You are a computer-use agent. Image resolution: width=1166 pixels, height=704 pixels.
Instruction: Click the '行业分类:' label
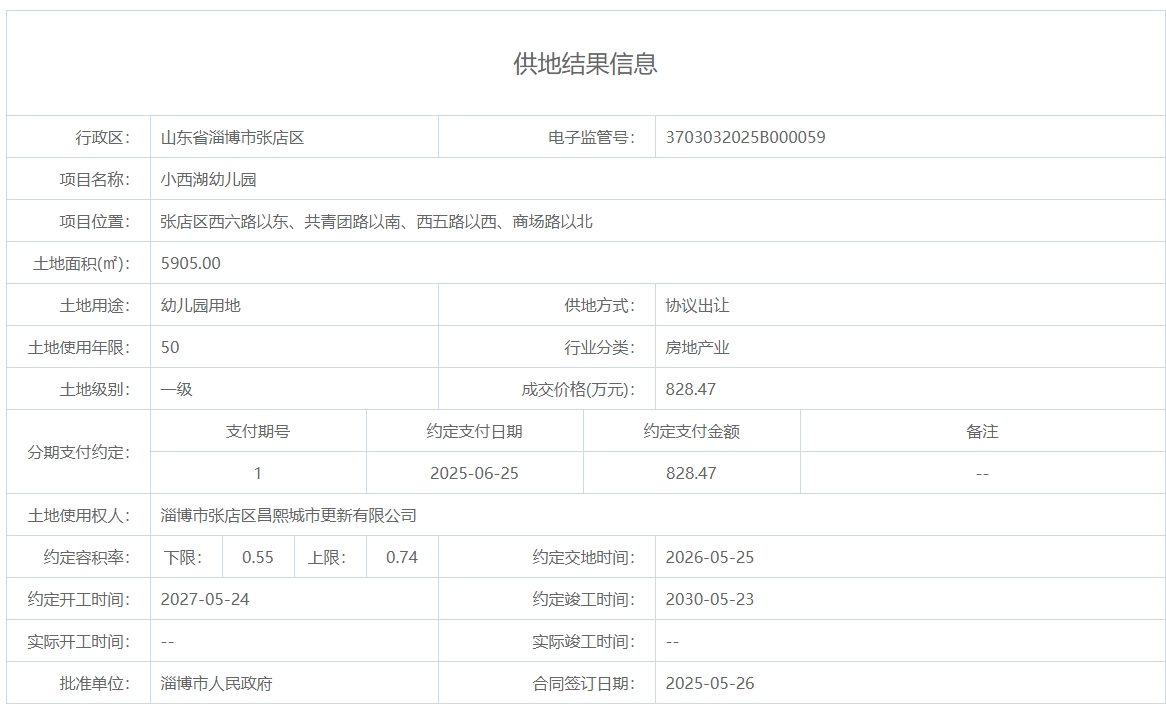tap(600, 347)
